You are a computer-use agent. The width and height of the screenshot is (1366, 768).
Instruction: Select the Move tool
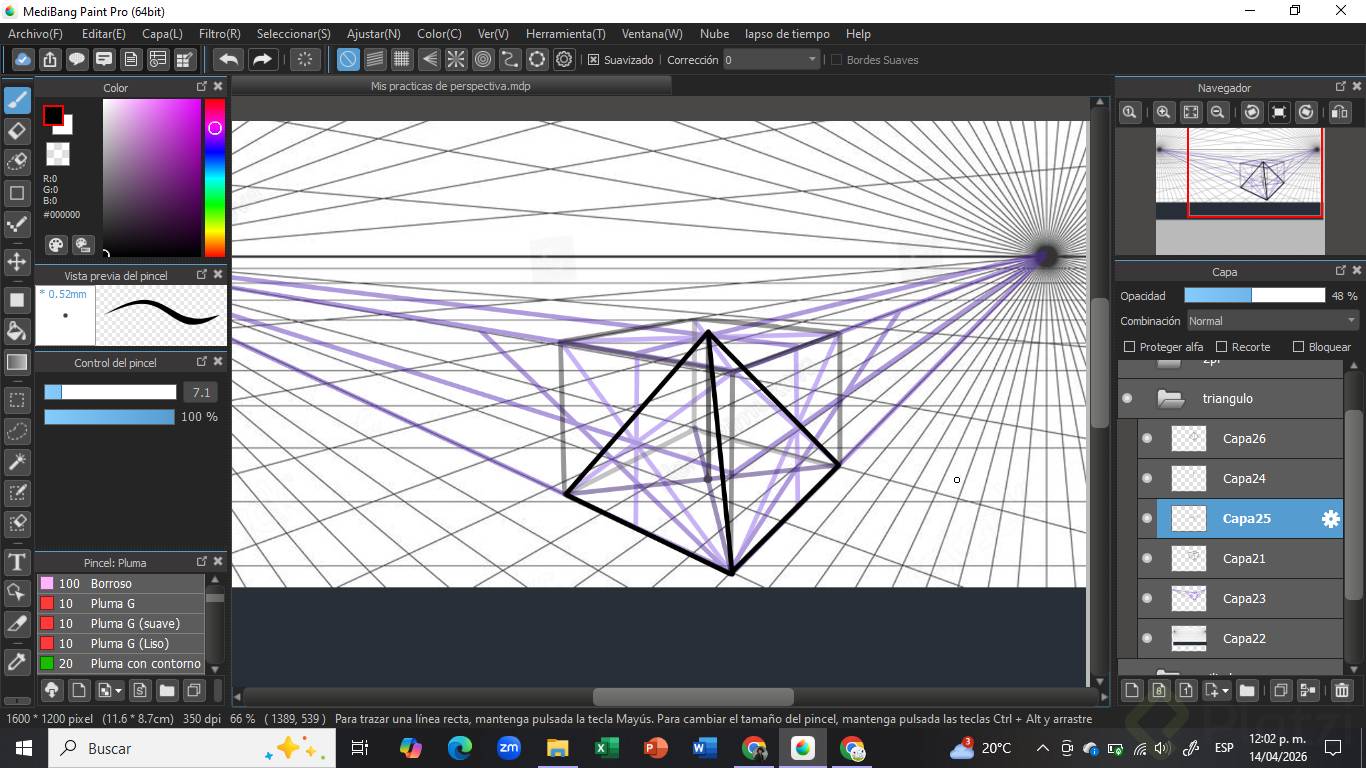point(17,262)
